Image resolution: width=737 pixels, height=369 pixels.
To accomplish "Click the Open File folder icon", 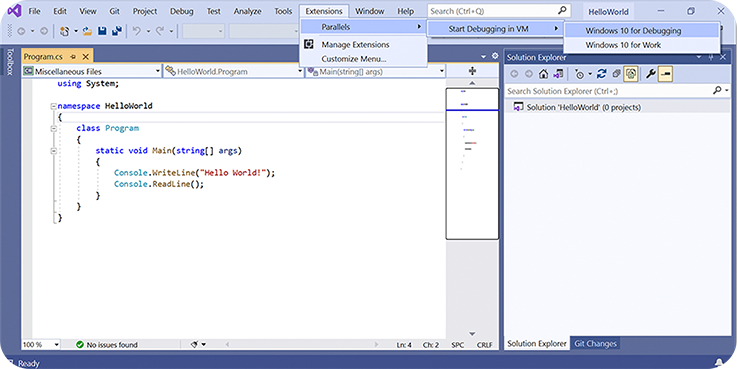I will [x=87, y=31].
